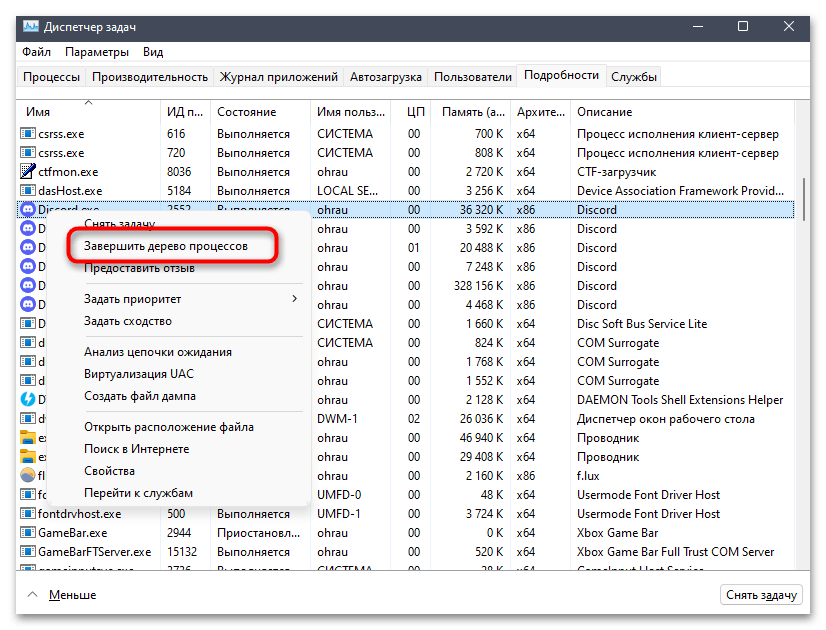
Task: Sort by the Имя column header
Action: coord(88,112)
